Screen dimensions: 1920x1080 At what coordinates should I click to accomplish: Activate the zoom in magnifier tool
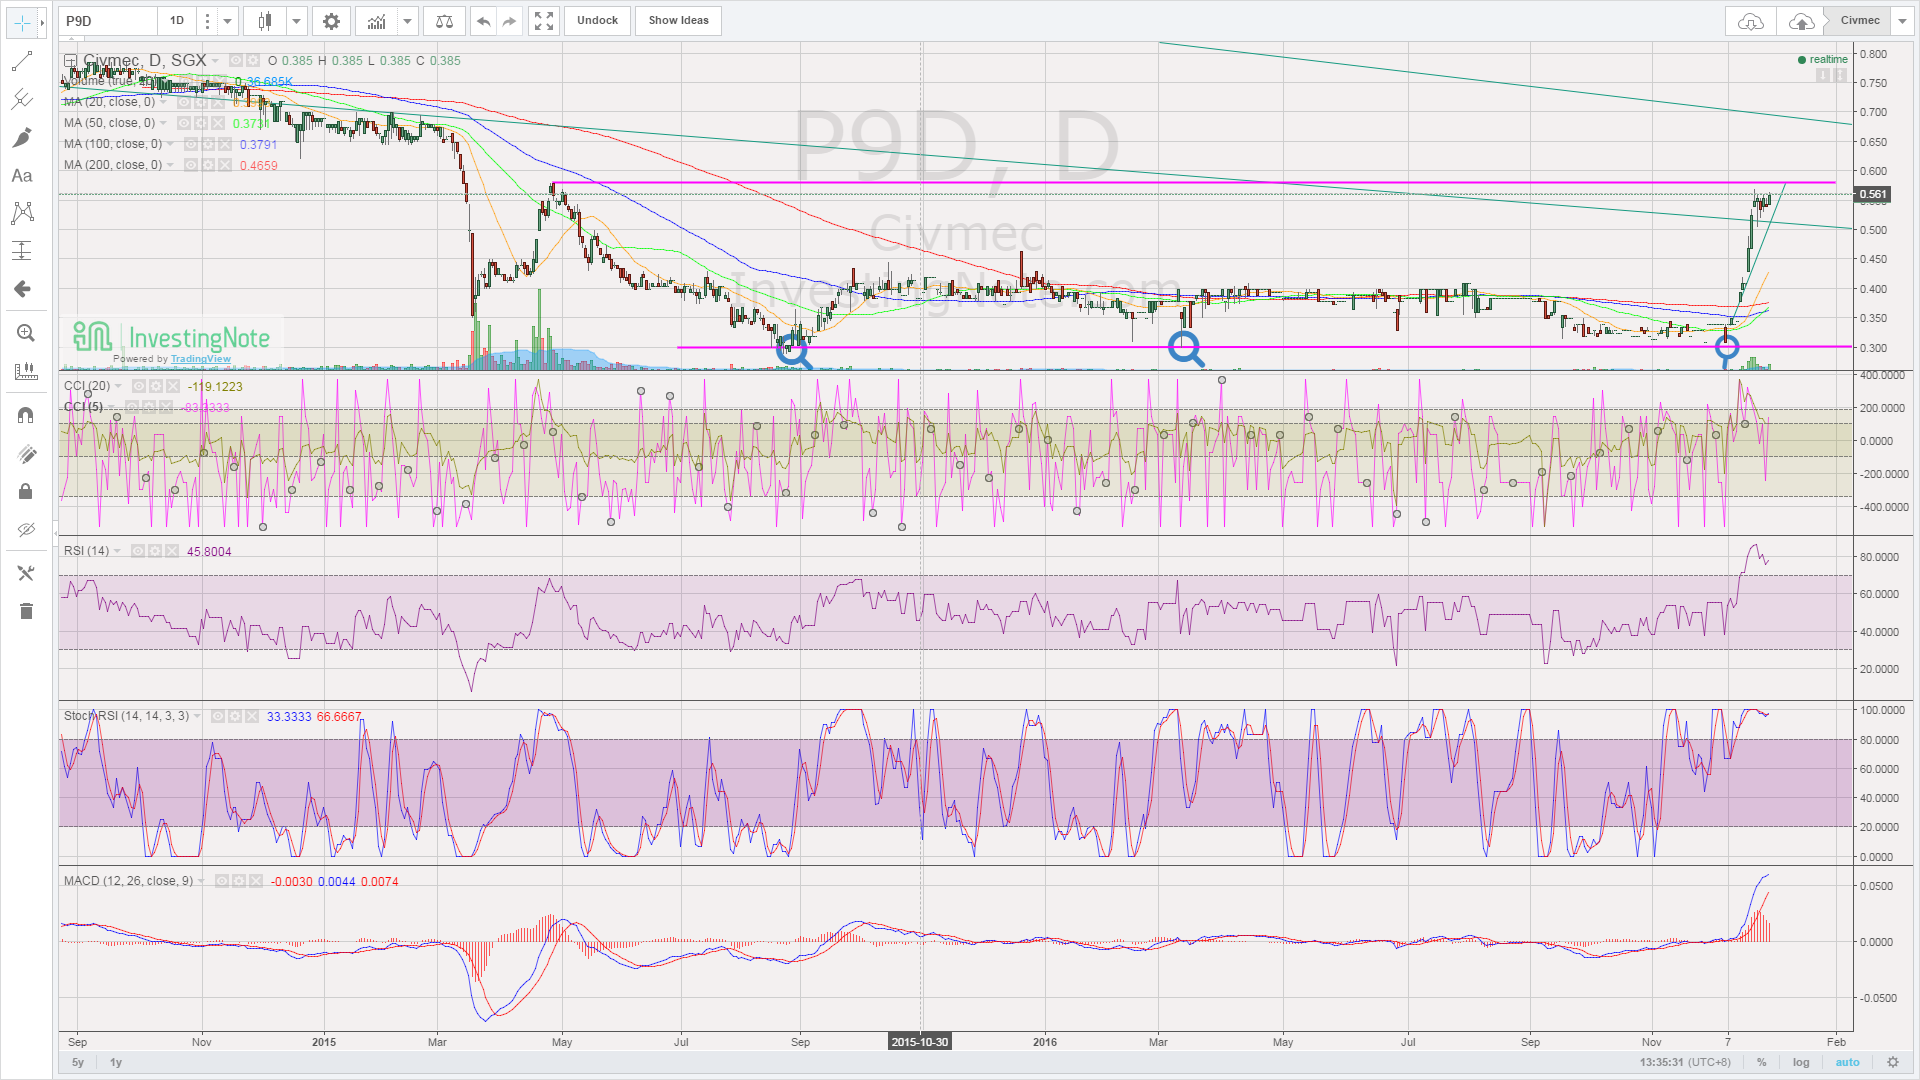pyautogui.click(x=25, y=333)
